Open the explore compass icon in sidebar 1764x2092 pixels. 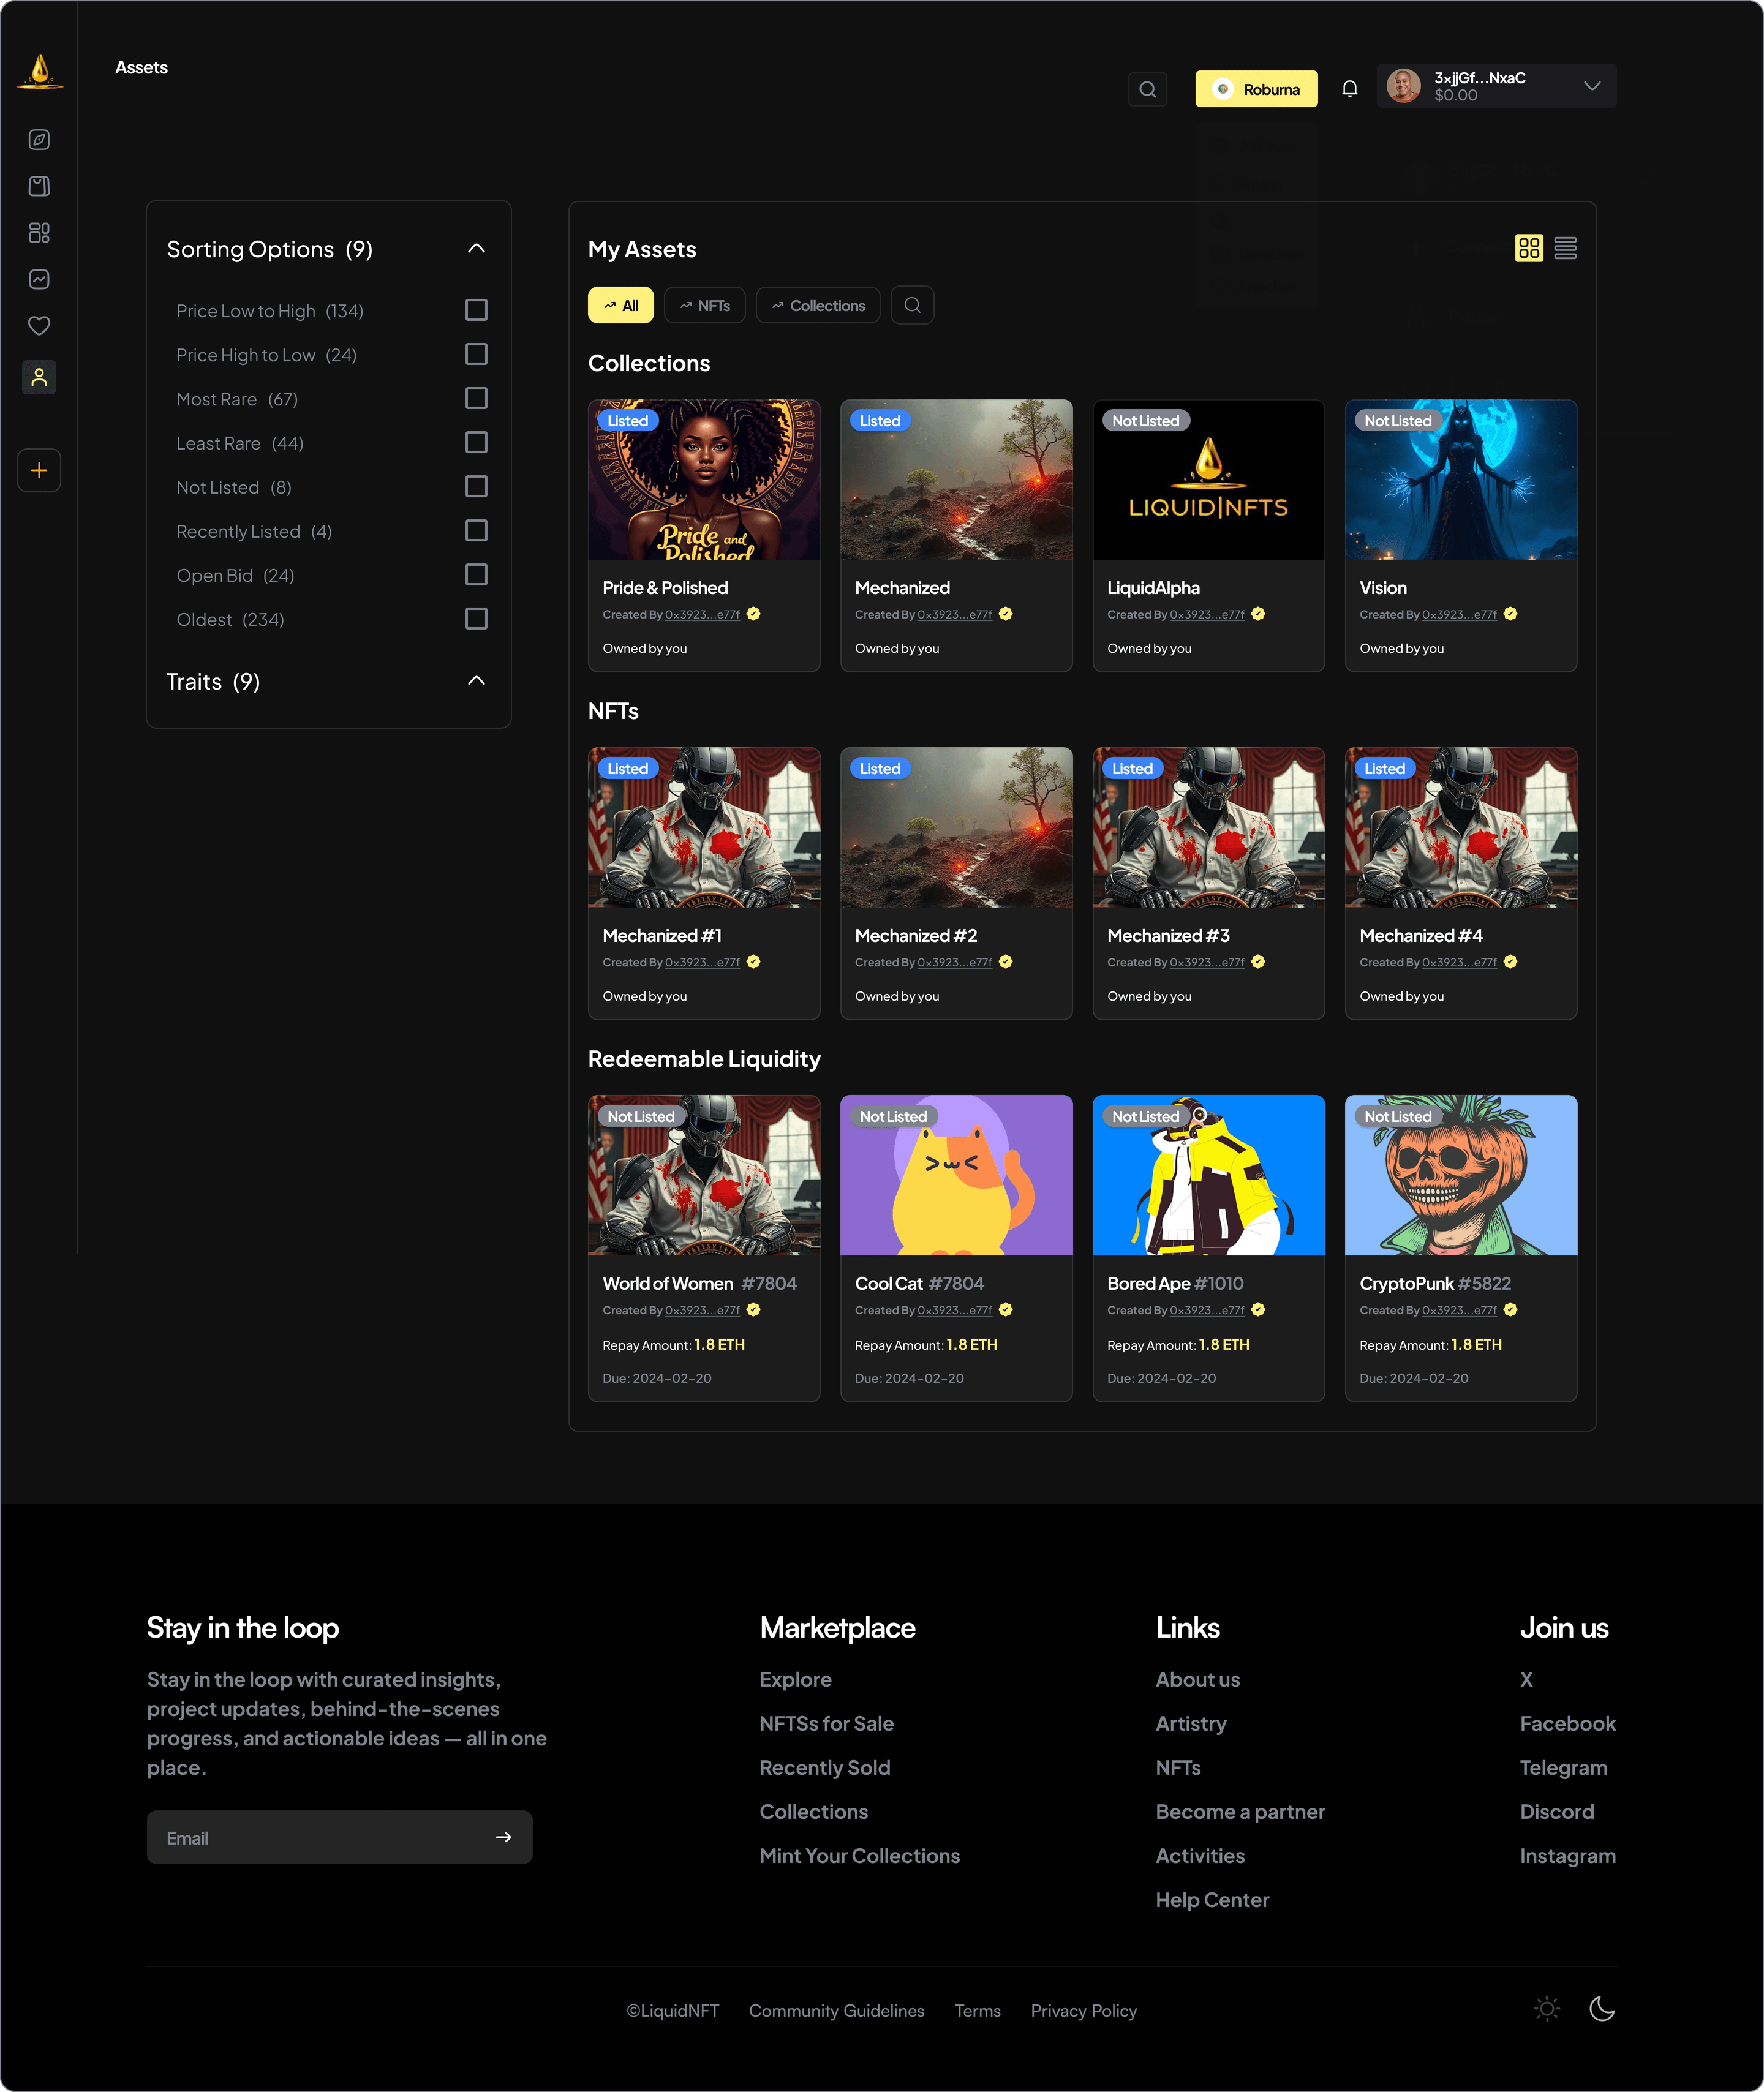click(39, 140)
